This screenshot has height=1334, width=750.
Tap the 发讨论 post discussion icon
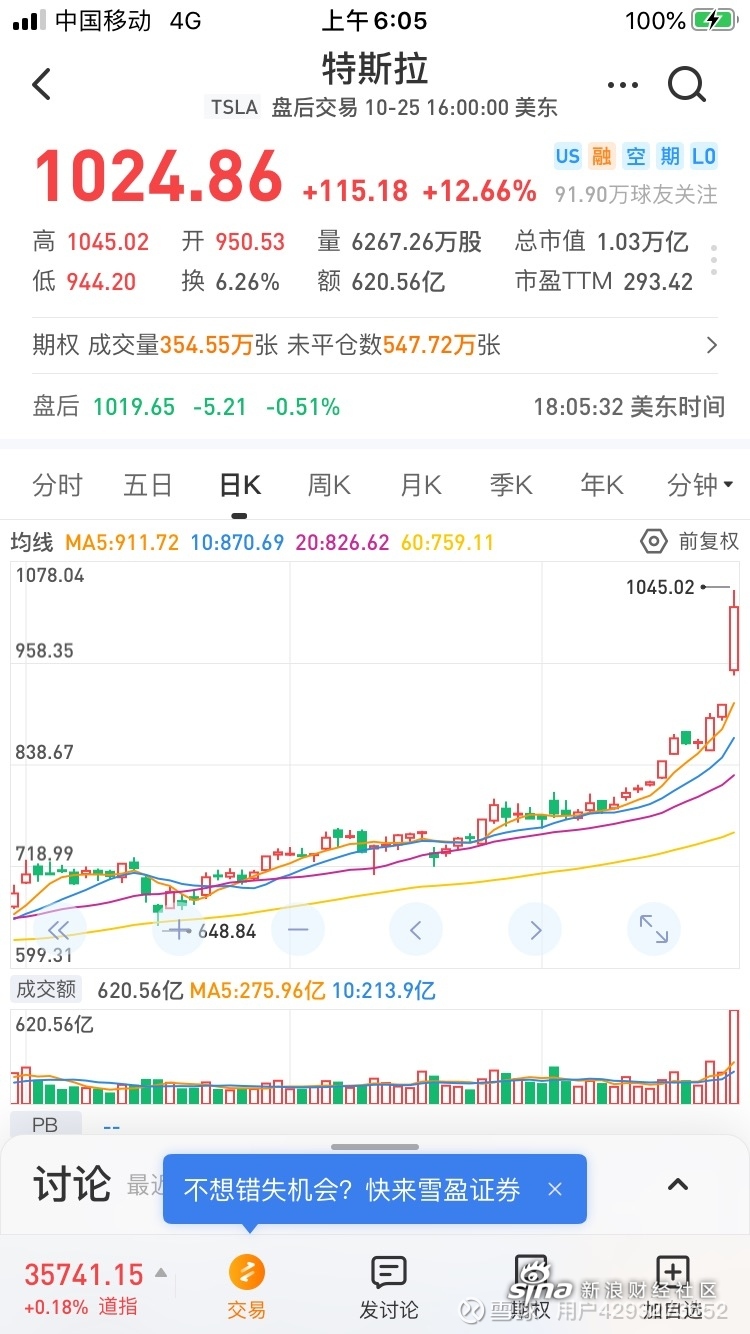click(x=389, y=1272)
